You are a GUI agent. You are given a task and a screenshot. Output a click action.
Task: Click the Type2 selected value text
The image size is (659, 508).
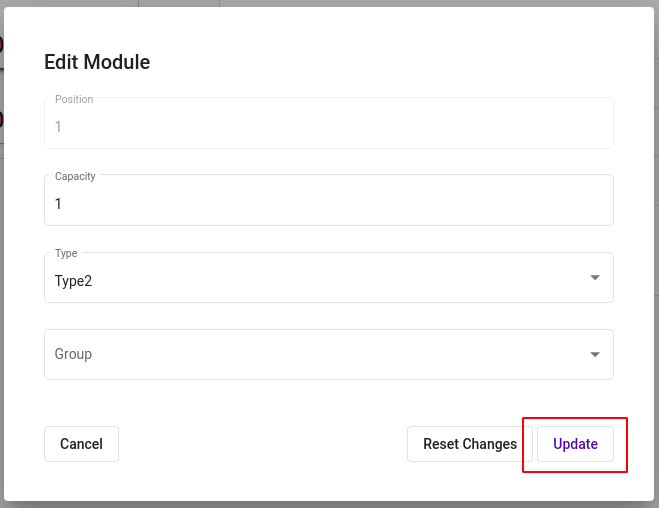(73, 281)
